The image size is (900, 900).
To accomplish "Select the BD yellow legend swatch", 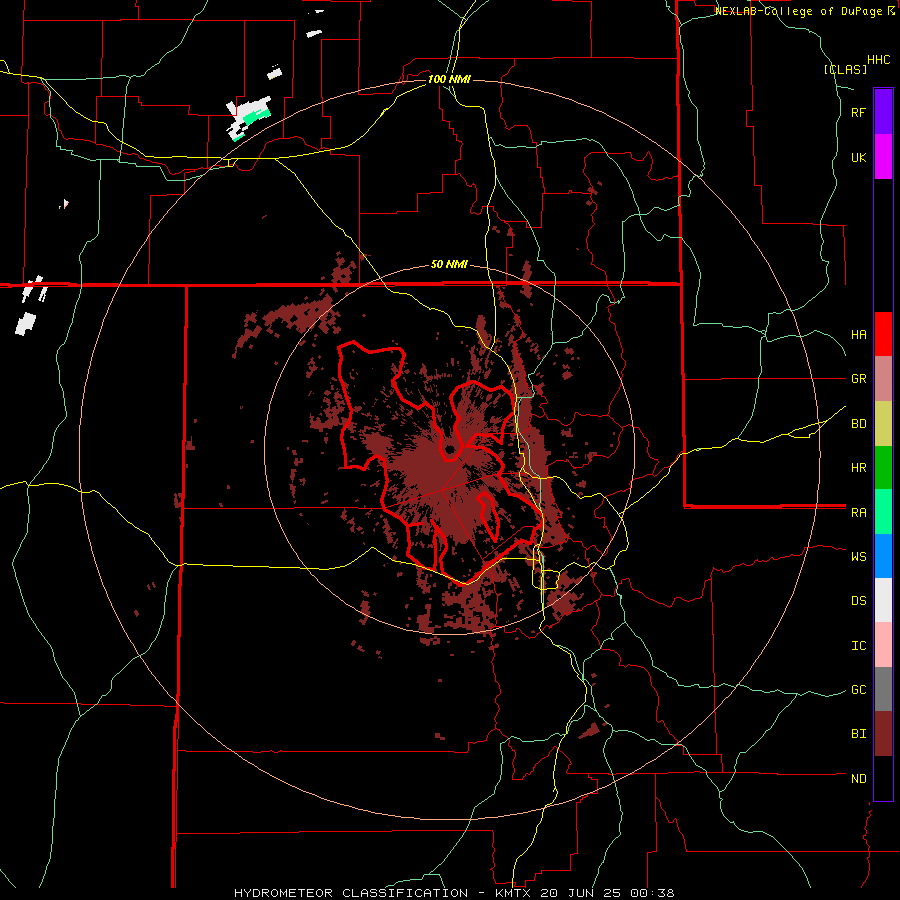I will (883, 424).
